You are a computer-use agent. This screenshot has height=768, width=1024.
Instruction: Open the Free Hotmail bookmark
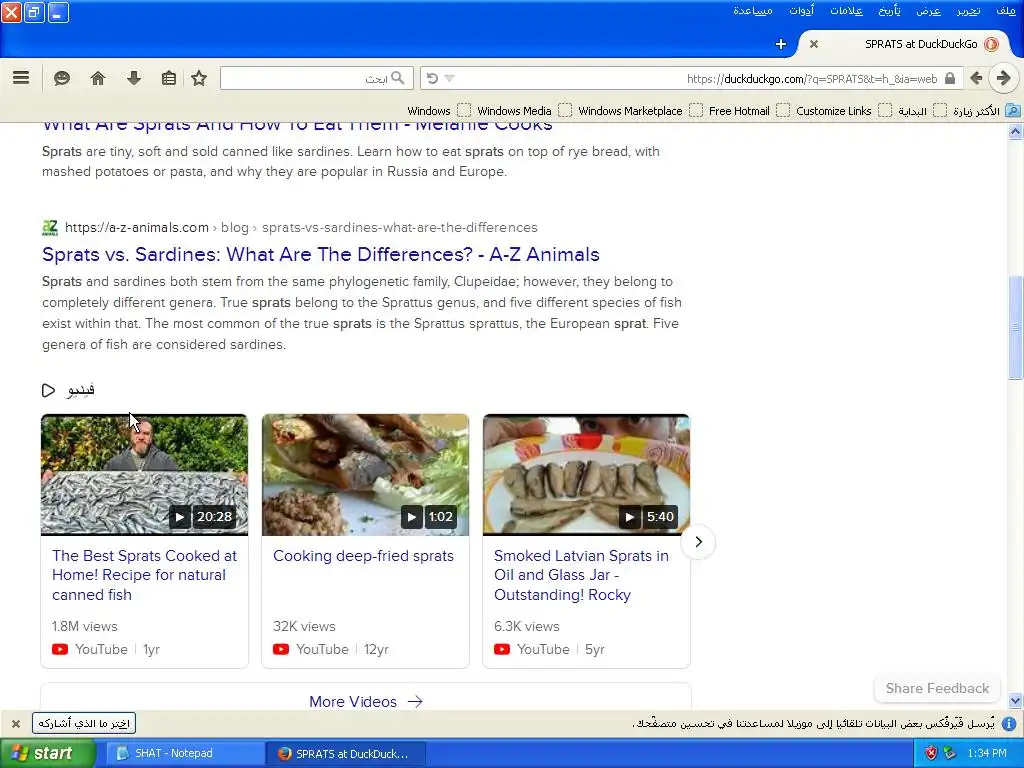(x=749, y=111)
